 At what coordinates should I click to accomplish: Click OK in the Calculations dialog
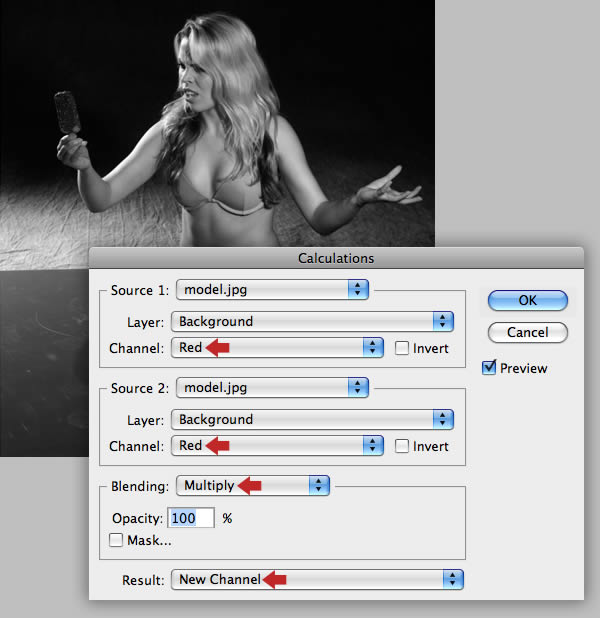point(527,300)
